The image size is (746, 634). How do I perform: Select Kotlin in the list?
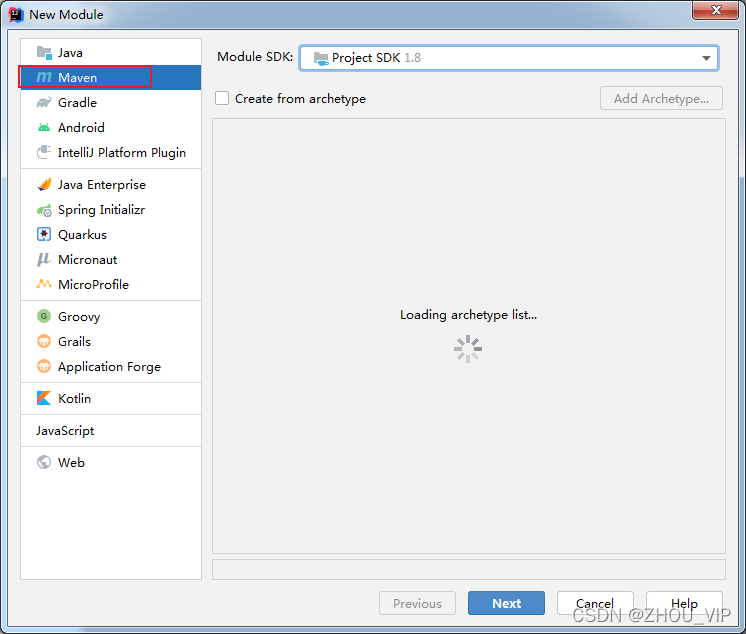coord(111,398)
